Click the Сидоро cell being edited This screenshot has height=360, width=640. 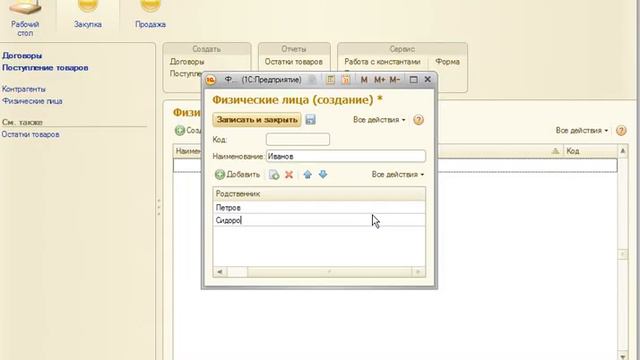click(319, 220)
